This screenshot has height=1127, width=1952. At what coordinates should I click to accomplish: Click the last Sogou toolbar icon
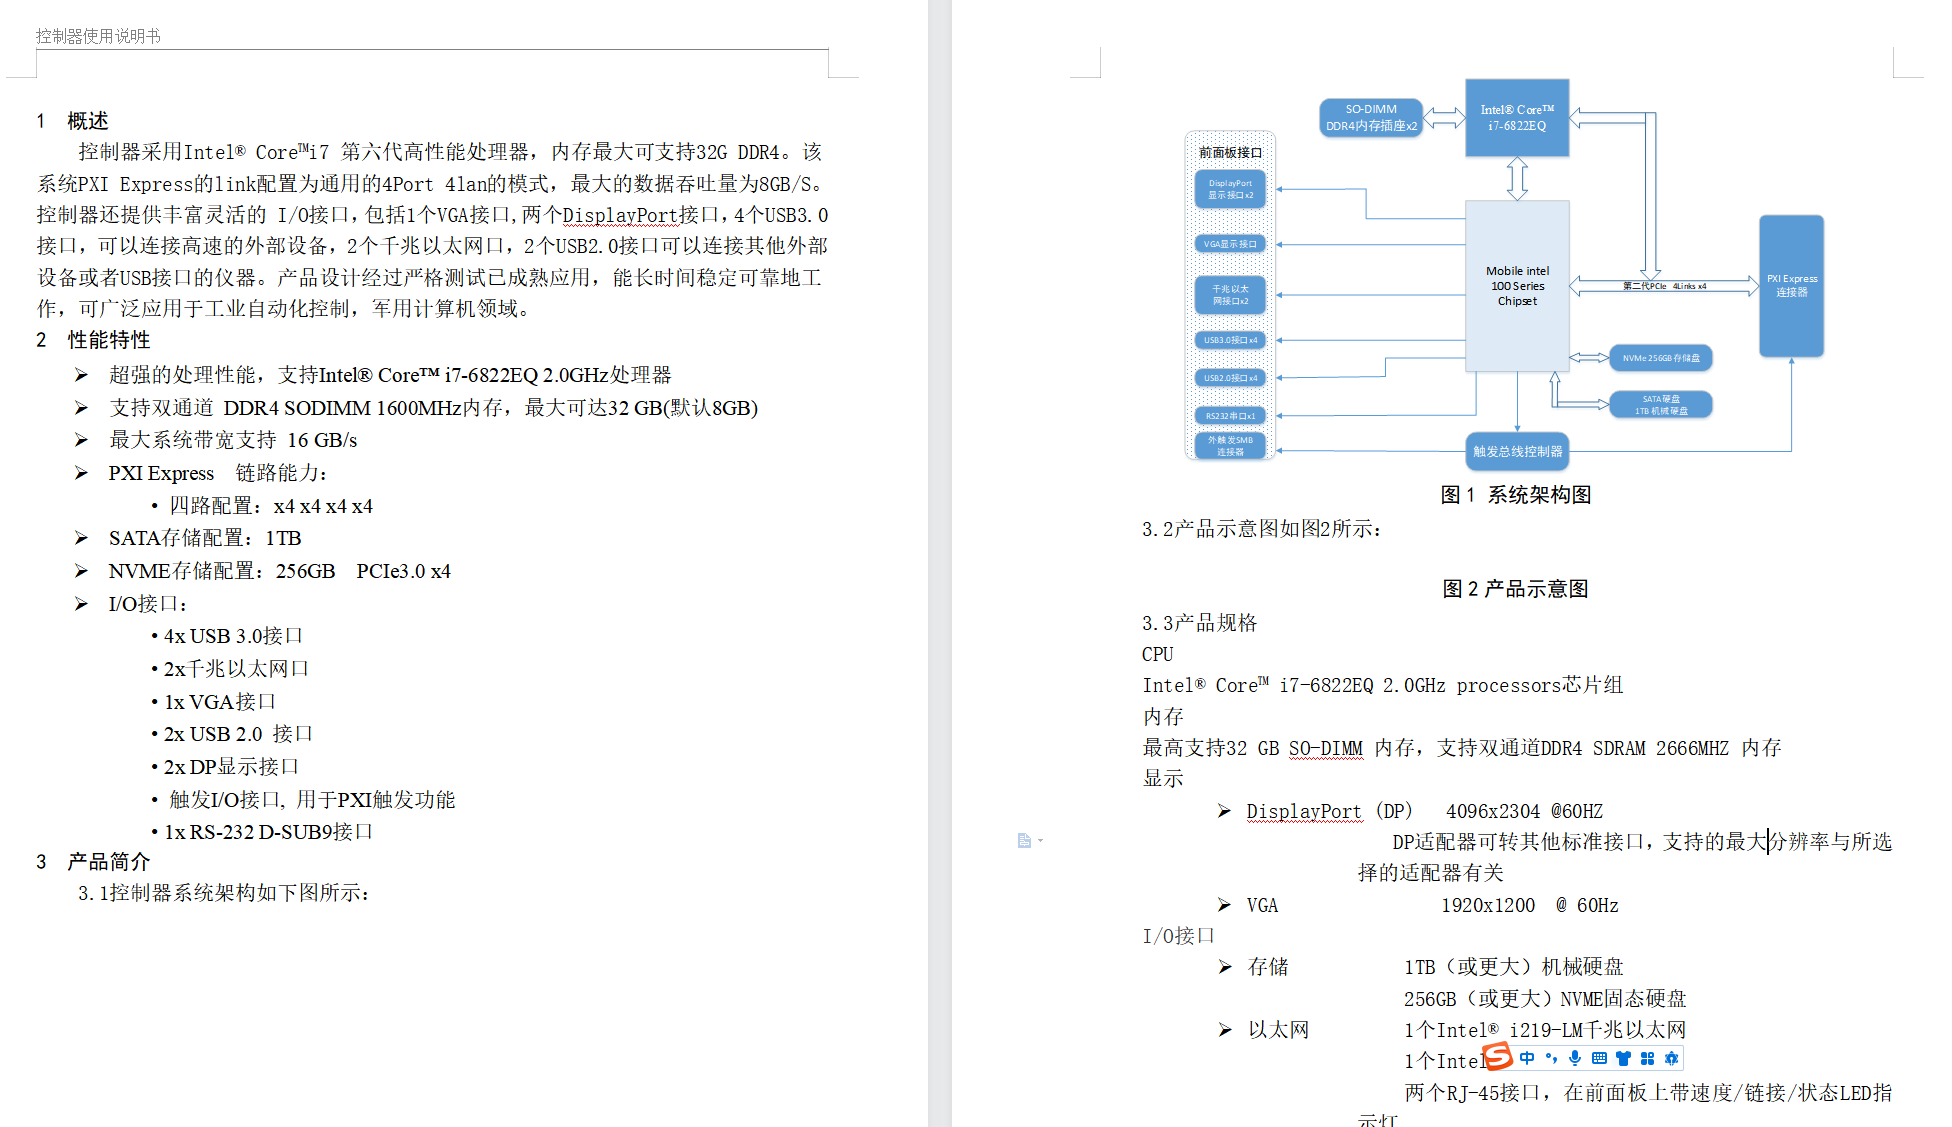coord(1671,1058)
